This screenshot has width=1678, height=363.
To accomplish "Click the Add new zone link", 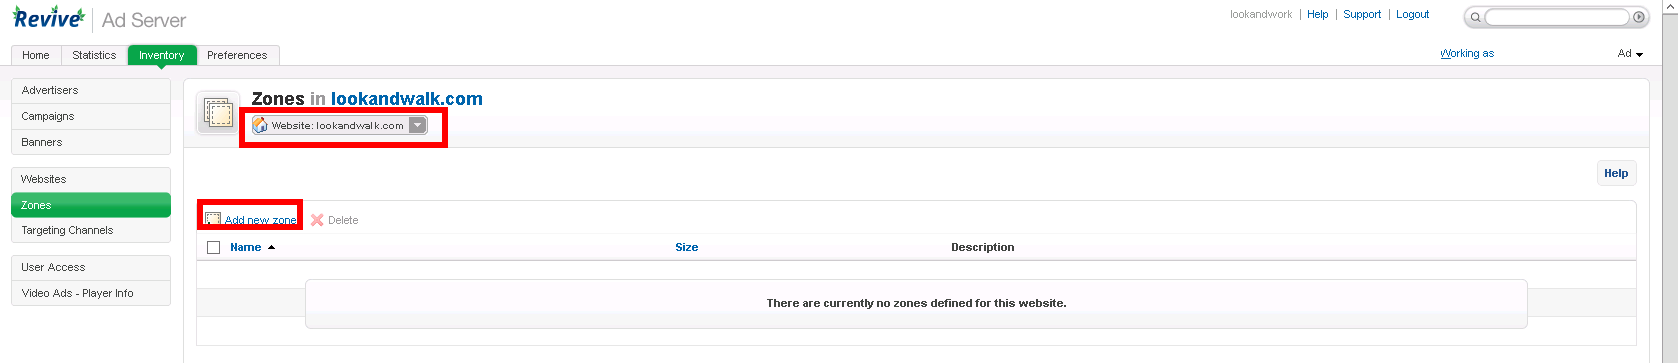I will click(x=260, y=220).
